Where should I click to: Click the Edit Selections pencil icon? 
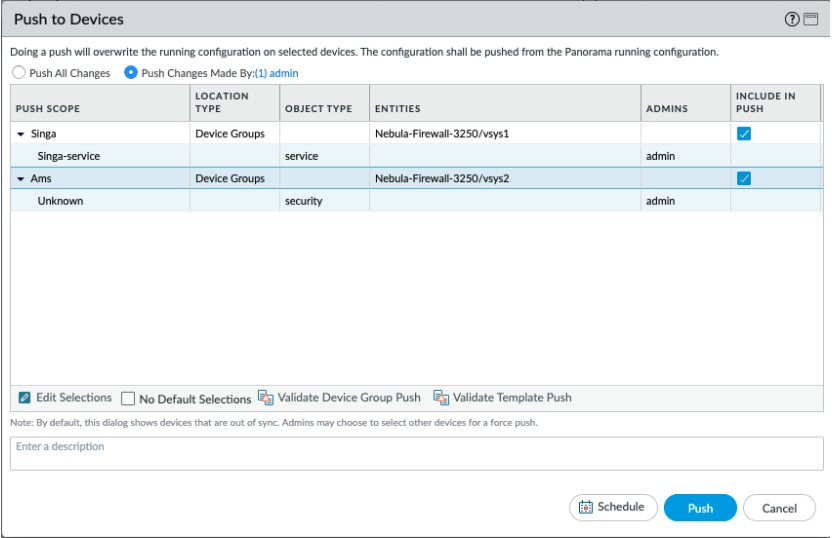[x=26, y=398]
